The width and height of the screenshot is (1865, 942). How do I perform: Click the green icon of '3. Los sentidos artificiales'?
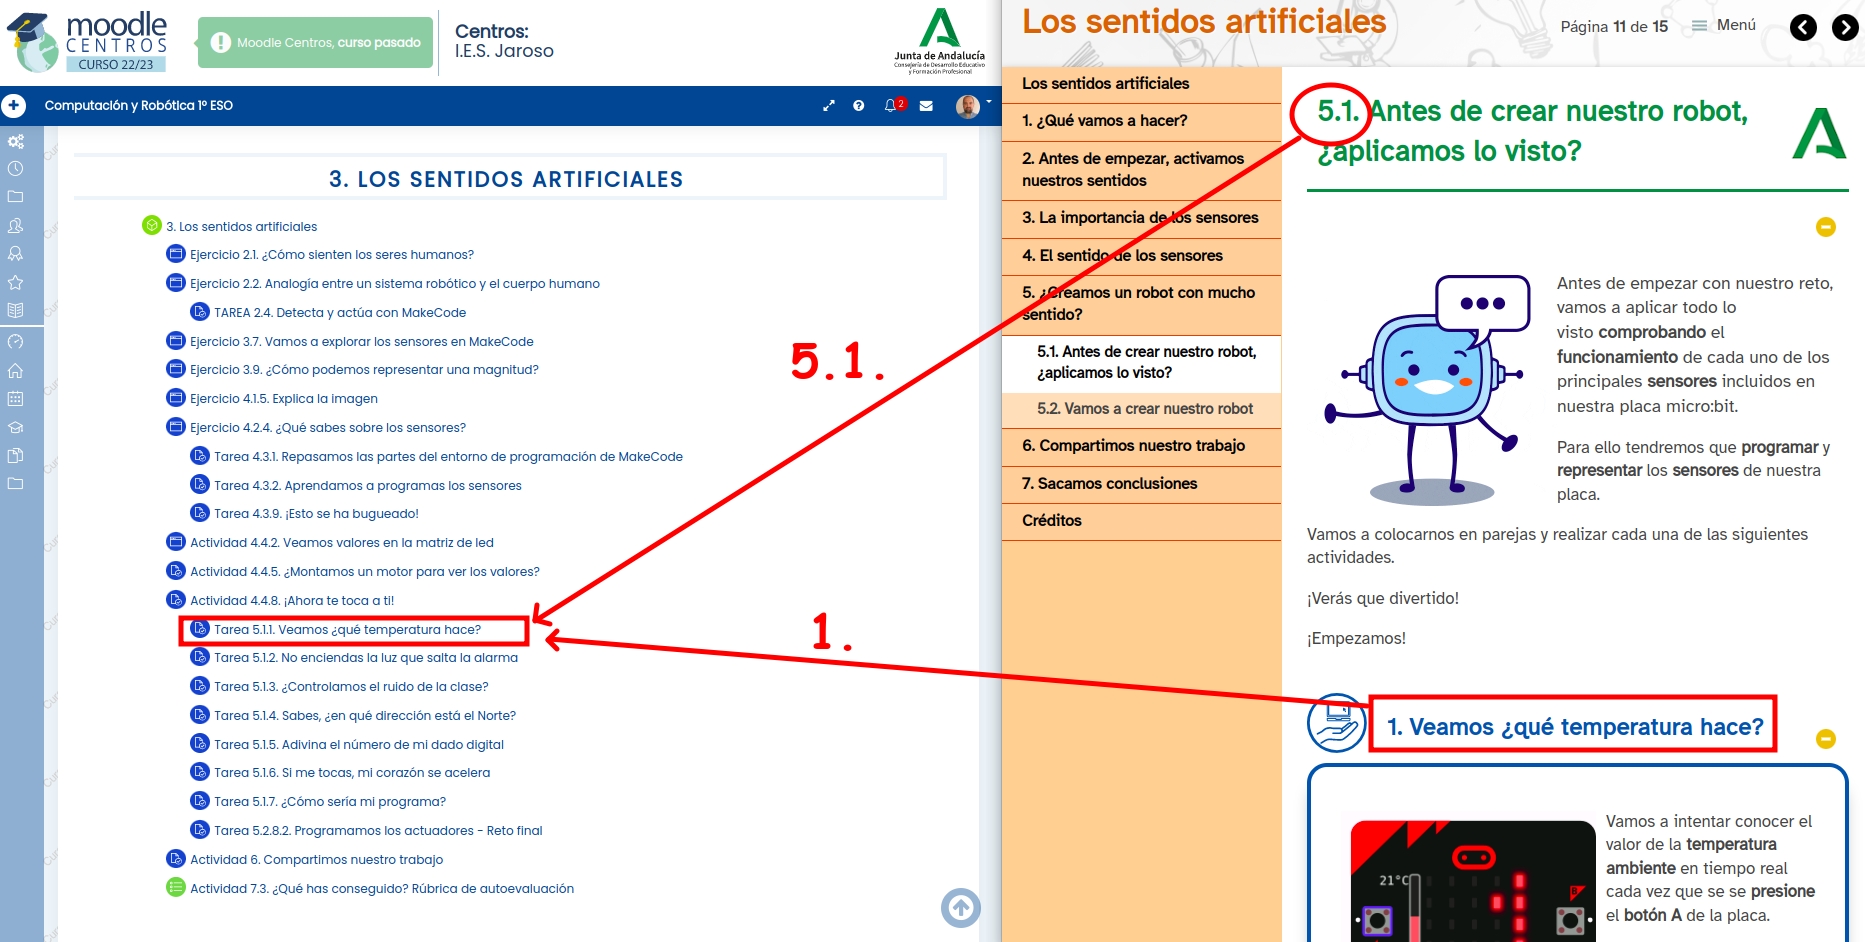click(152, 226)
